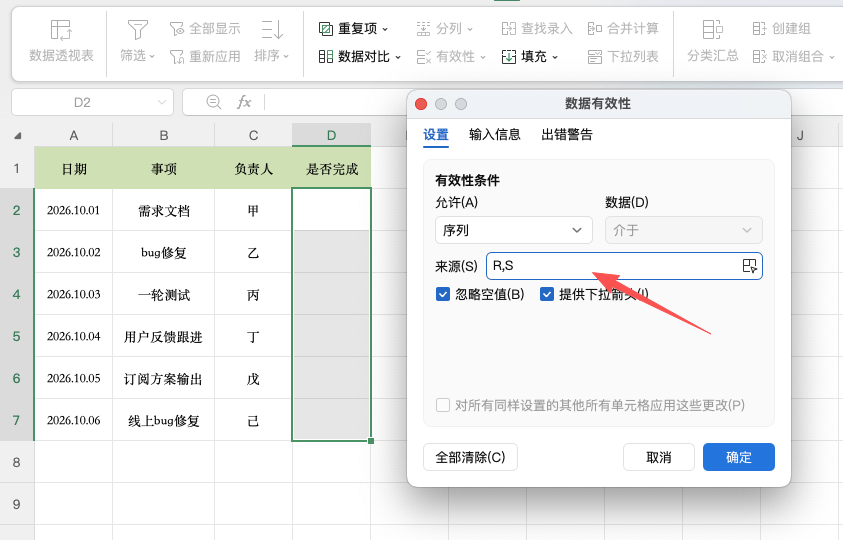This screenshot has width=843, height=540.
Task: Click cell 2026.10.01
Action: tap(74, 210)
